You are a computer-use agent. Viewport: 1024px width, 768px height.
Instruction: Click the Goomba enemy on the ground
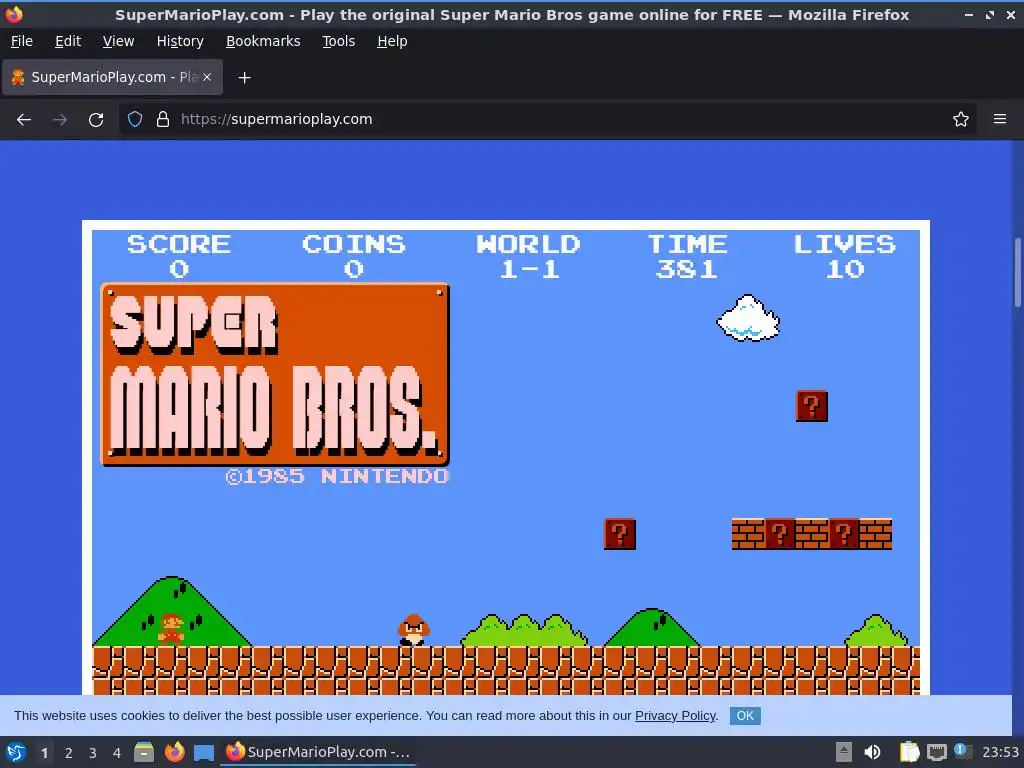(413, 630)
